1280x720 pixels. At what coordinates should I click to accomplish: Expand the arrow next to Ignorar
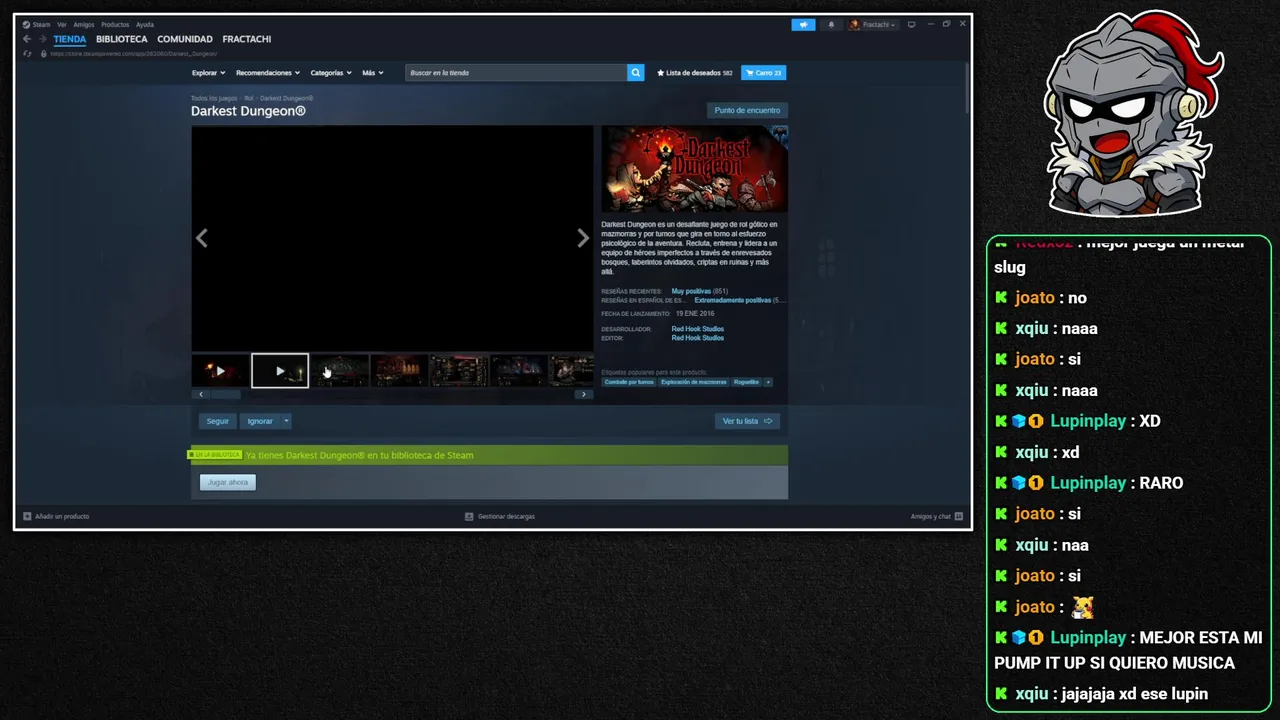[286, 421]
